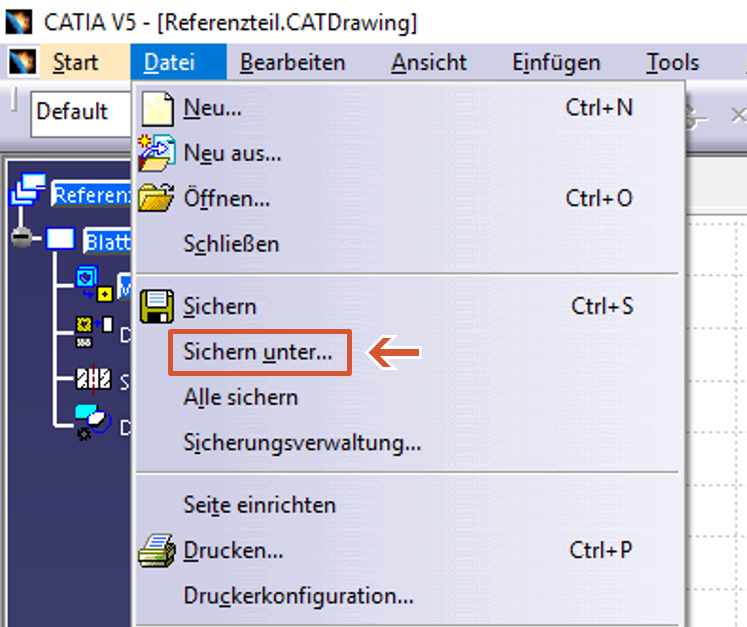Open the Default style dropdown
The height and width of the screenshot is (627, 747).
[x=80, y=112]
